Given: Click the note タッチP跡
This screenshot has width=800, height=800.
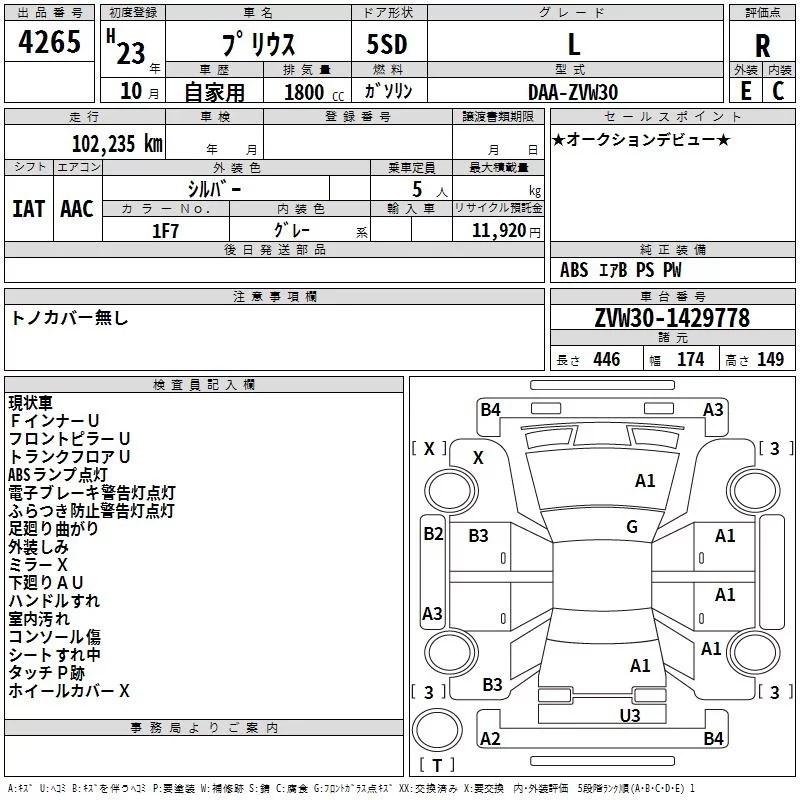Looking at the screenshot, I should [46, 673].
